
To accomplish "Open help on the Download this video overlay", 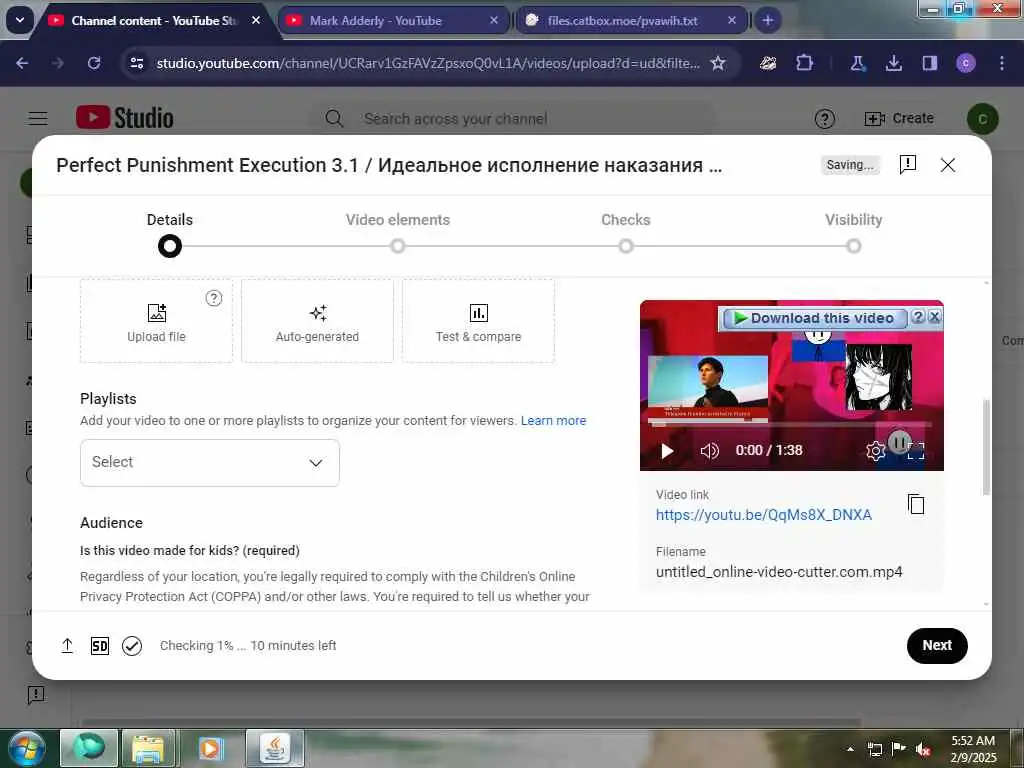I will point(918,317).
